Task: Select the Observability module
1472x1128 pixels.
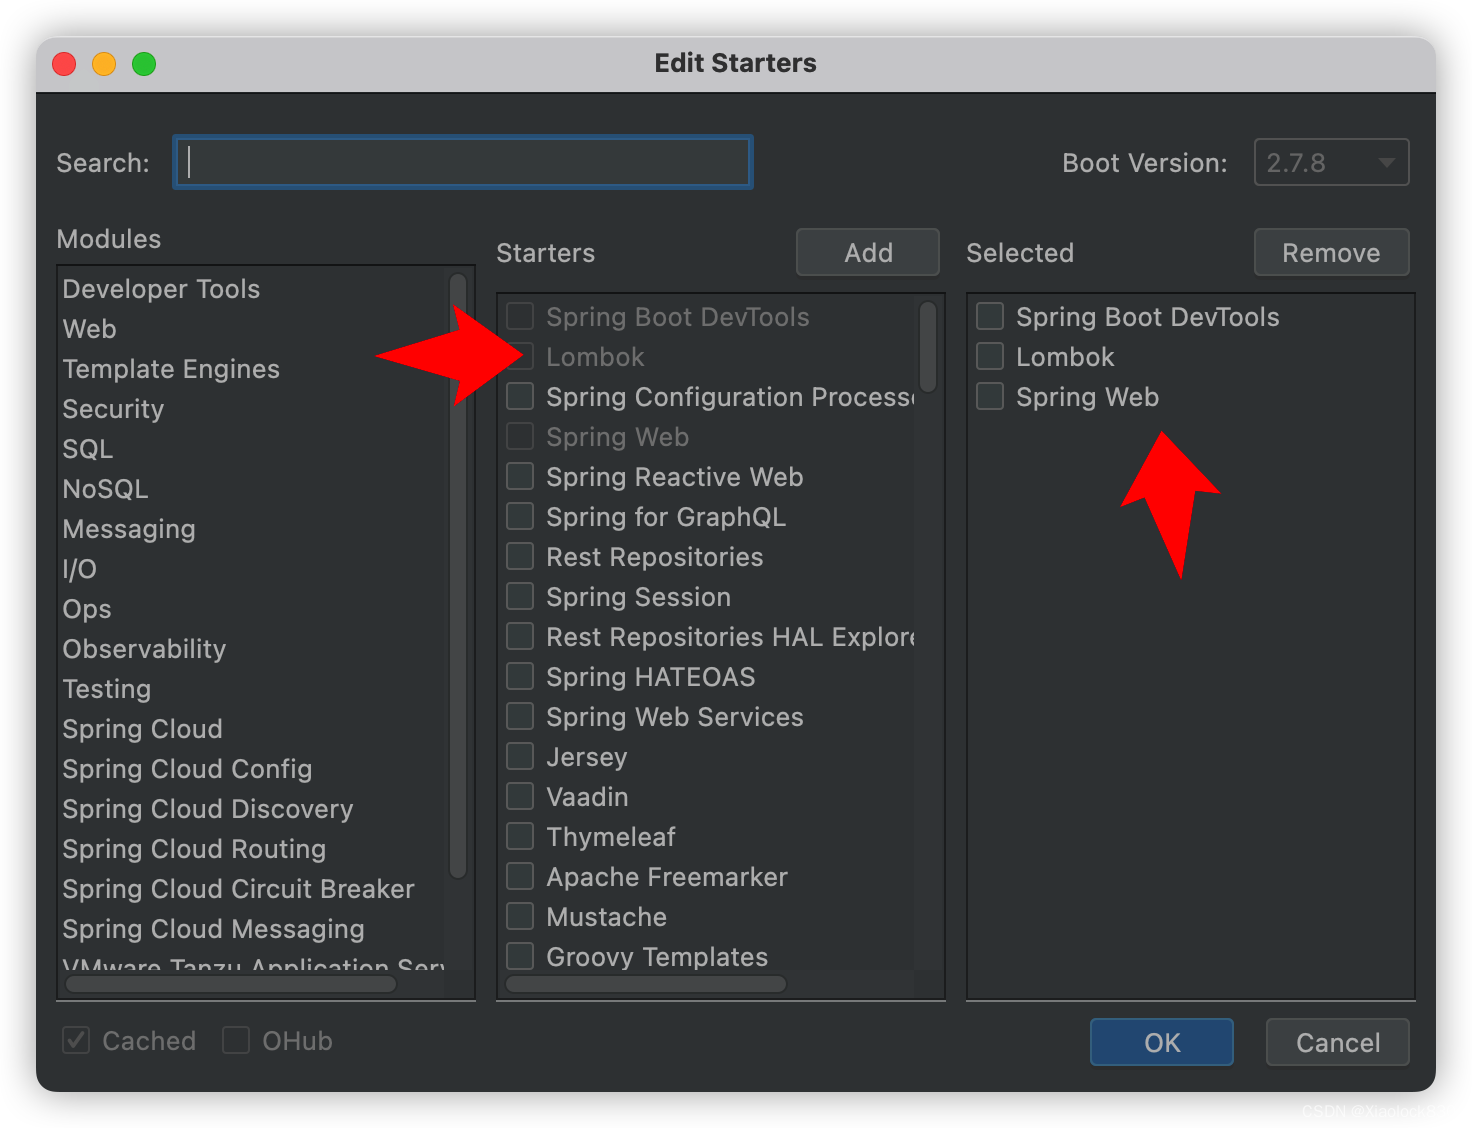Action: (144, 649)
